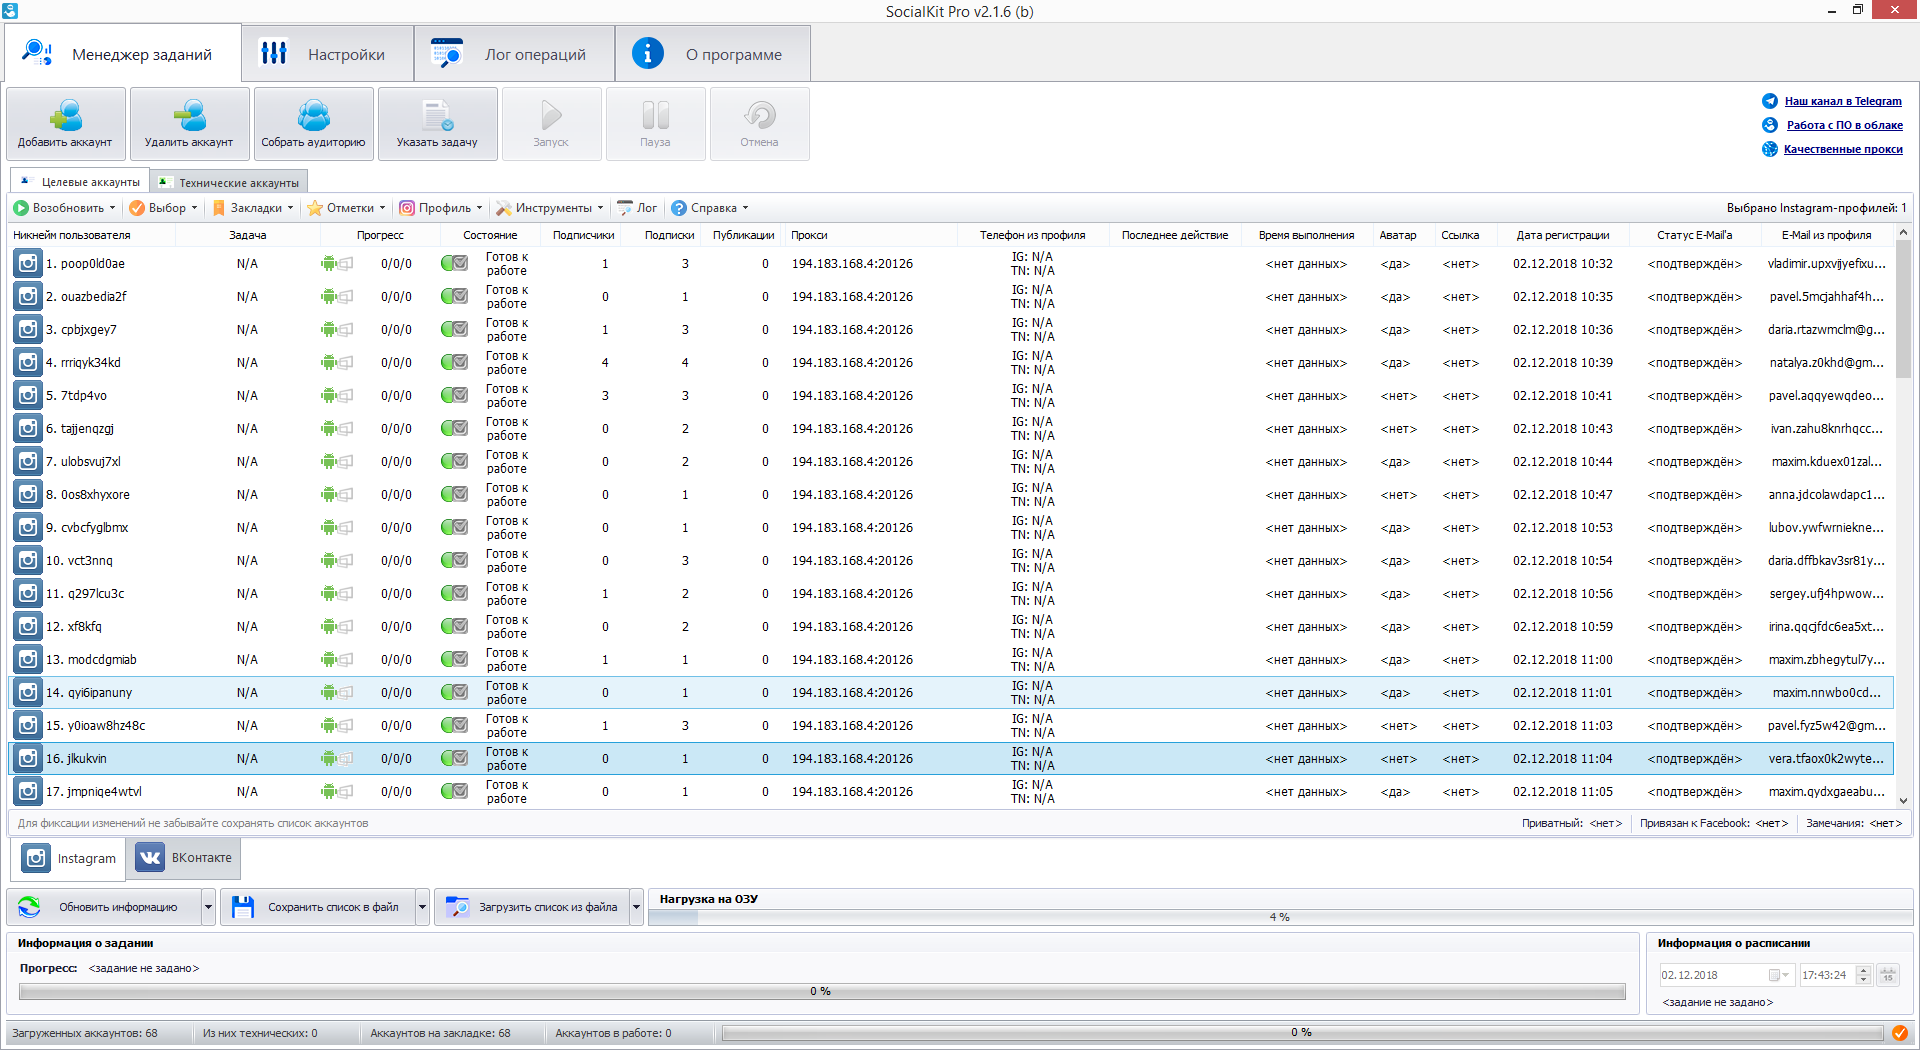Click Сохранить список в файл button
Viewport: 1920px width, 1050px height.
click(x=318, y=907)
